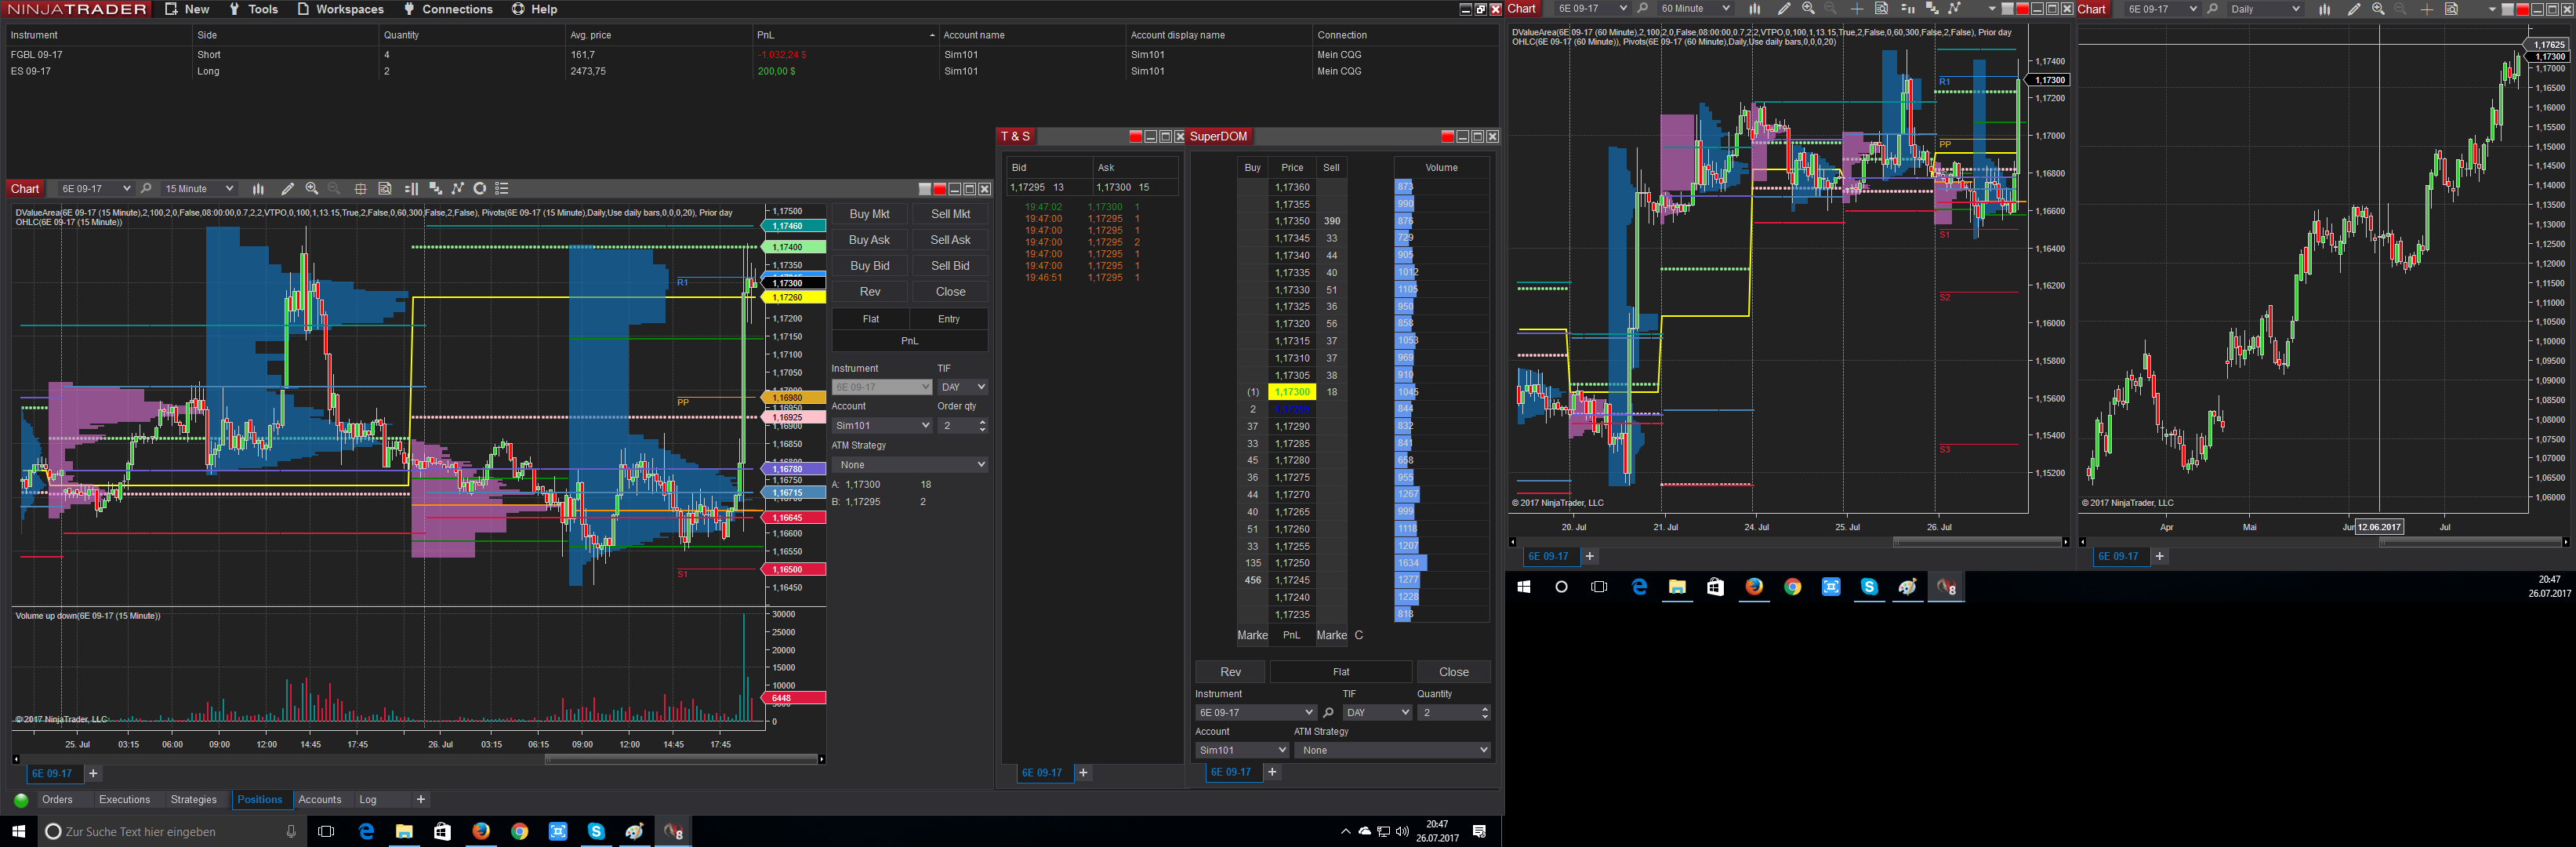Toggle Chart Trader panel in 15 Minute chart
The height and width of the screenshot is (847, 2576).
[x=411, y=189]
